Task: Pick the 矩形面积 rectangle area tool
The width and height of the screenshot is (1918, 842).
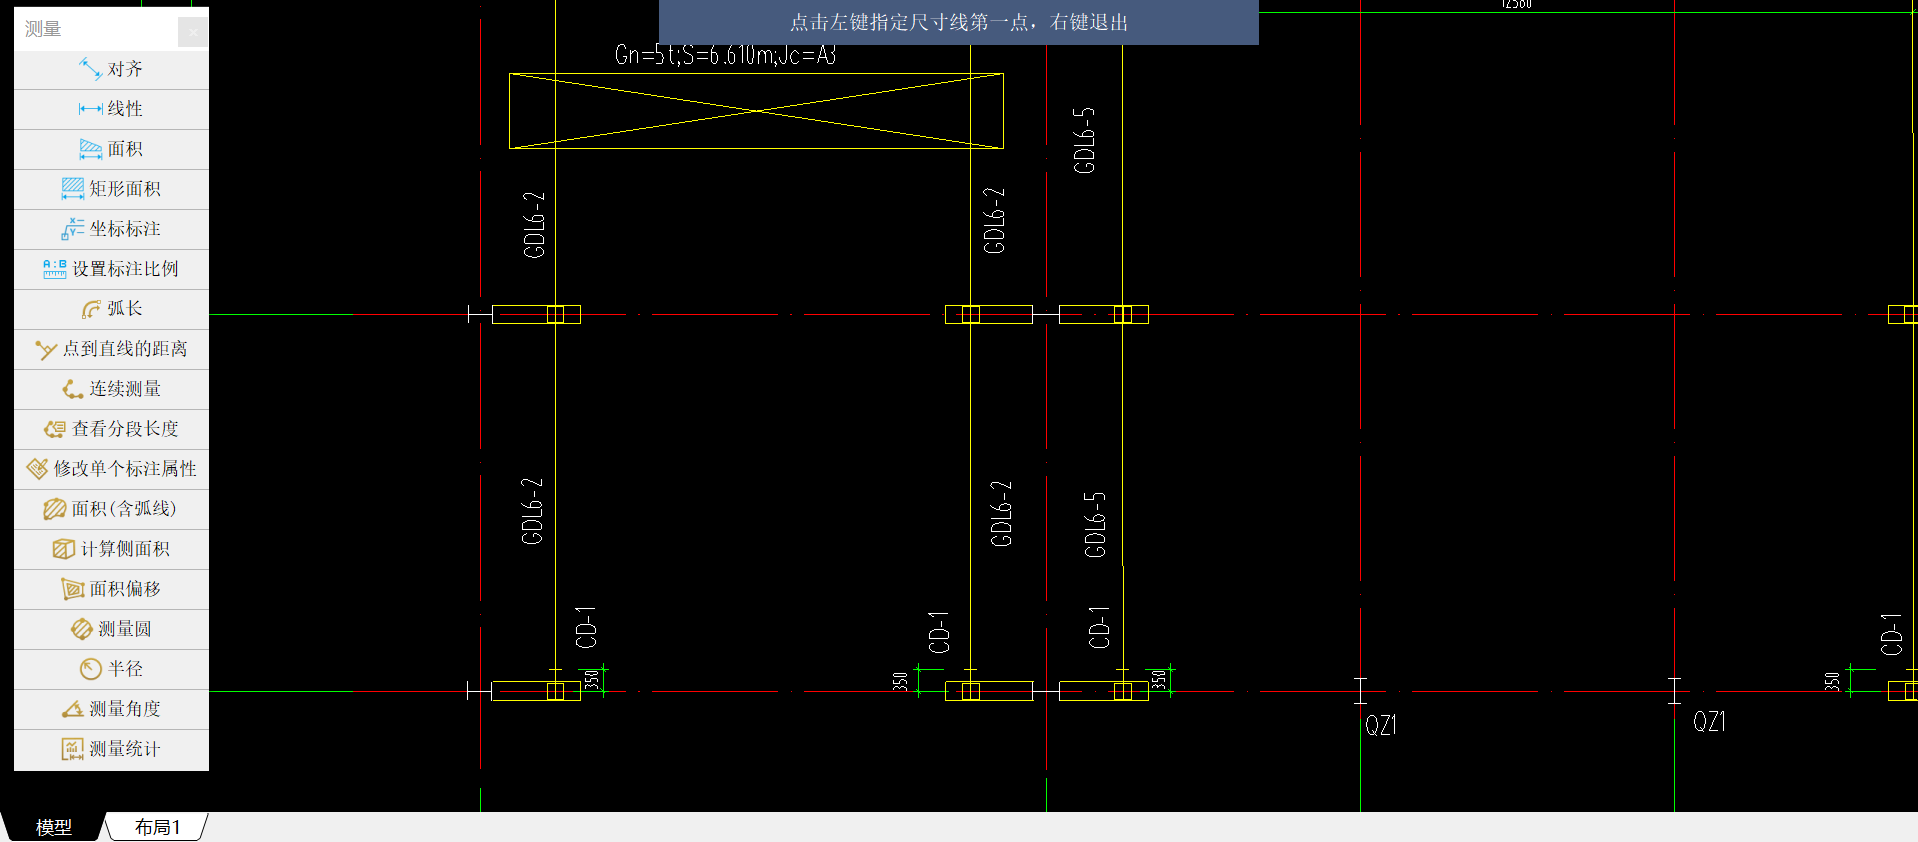Action: click(x=111, y=189)
